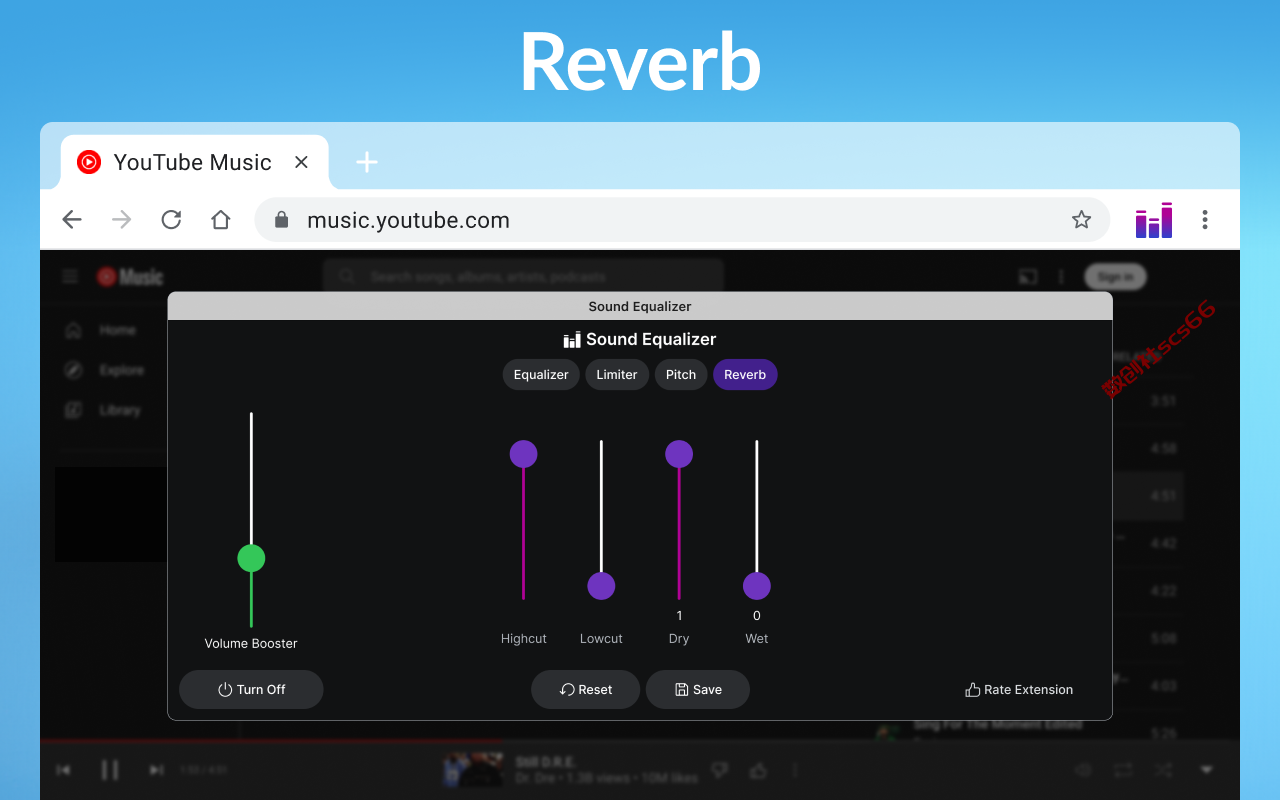The height and width of the screenshot is (800, 1280).
Task: Go to browser home icon
Action: pyautogui.click(x=221, y=220)
